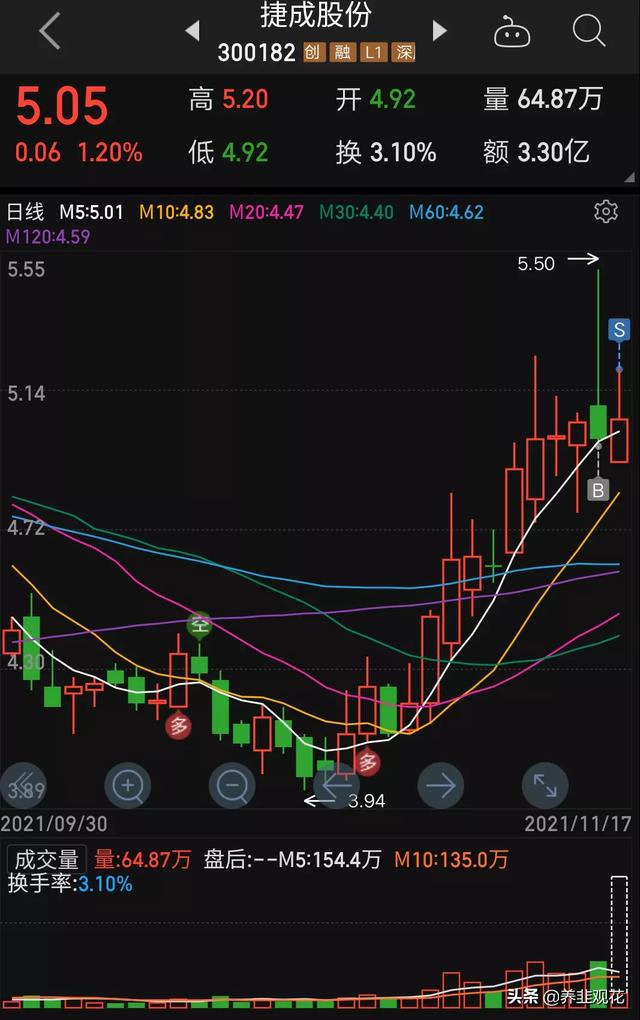Viewport: 640px width, 1020px height.
Task: Move chart right with arrow button
Action: 440,785
